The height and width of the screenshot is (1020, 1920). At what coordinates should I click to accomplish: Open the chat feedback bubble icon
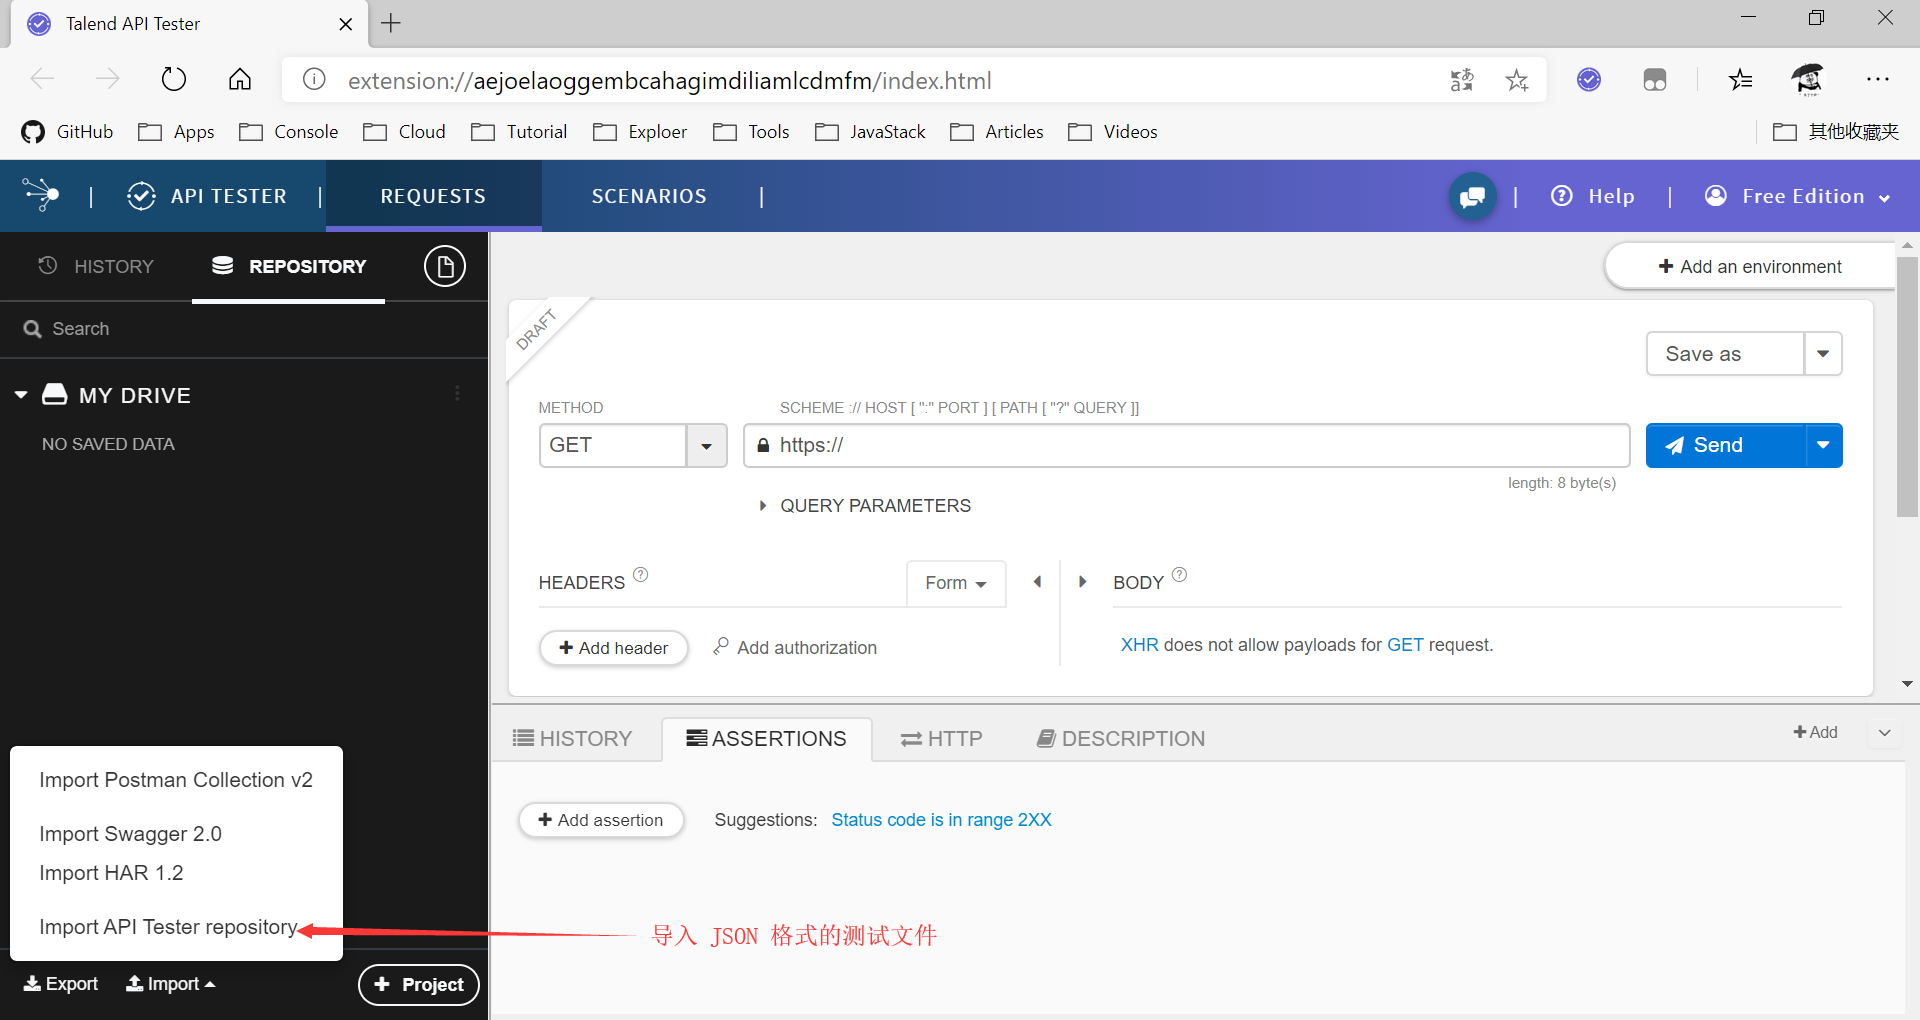pos(1471,196)
